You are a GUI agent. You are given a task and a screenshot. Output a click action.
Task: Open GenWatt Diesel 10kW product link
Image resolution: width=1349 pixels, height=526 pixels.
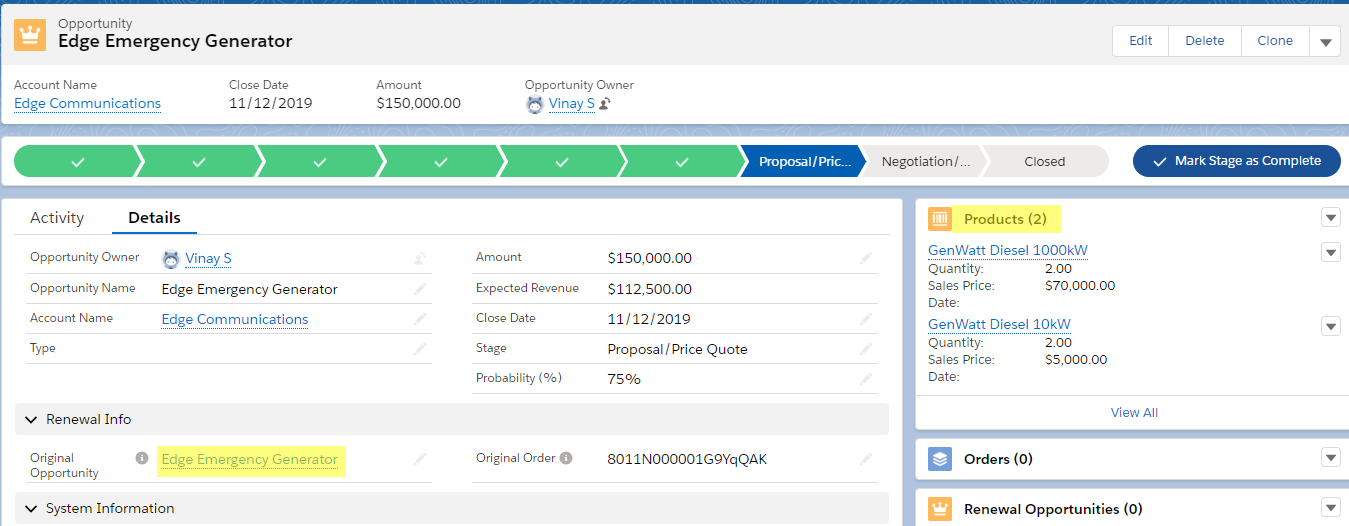click(x=999, y=325)
